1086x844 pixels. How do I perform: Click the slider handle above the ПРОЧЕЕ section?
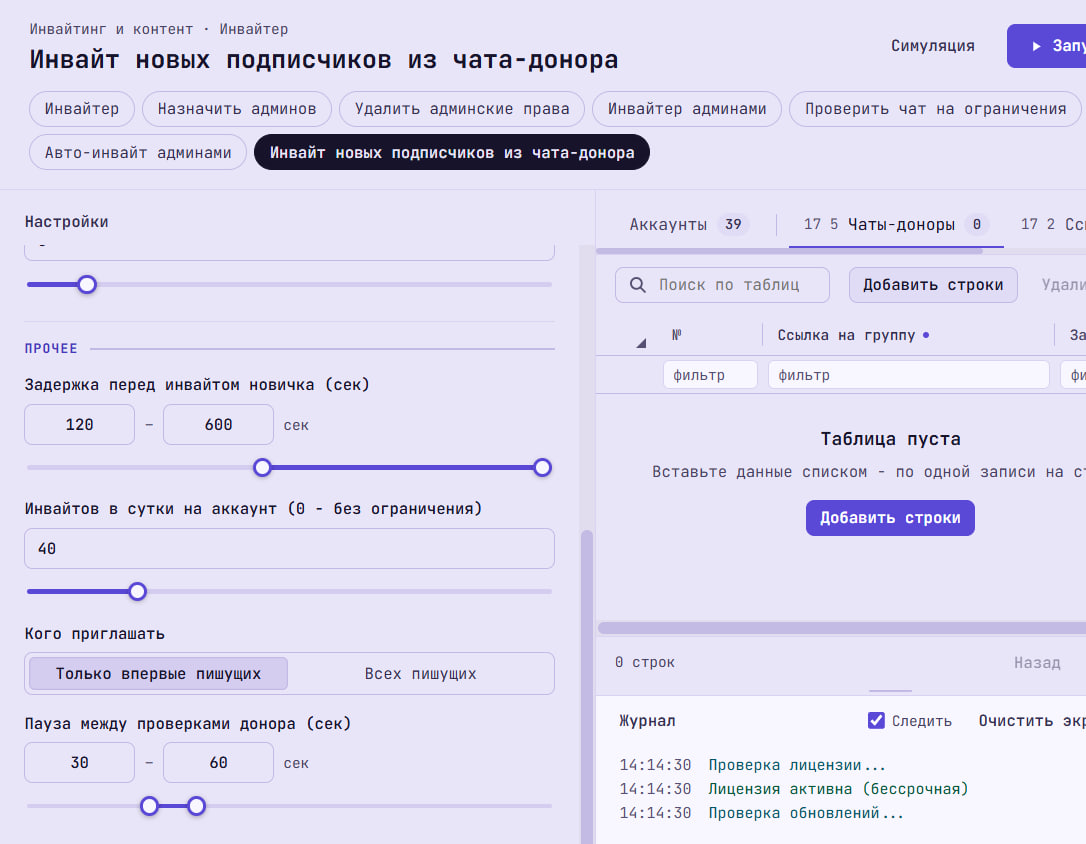[87, 284]
